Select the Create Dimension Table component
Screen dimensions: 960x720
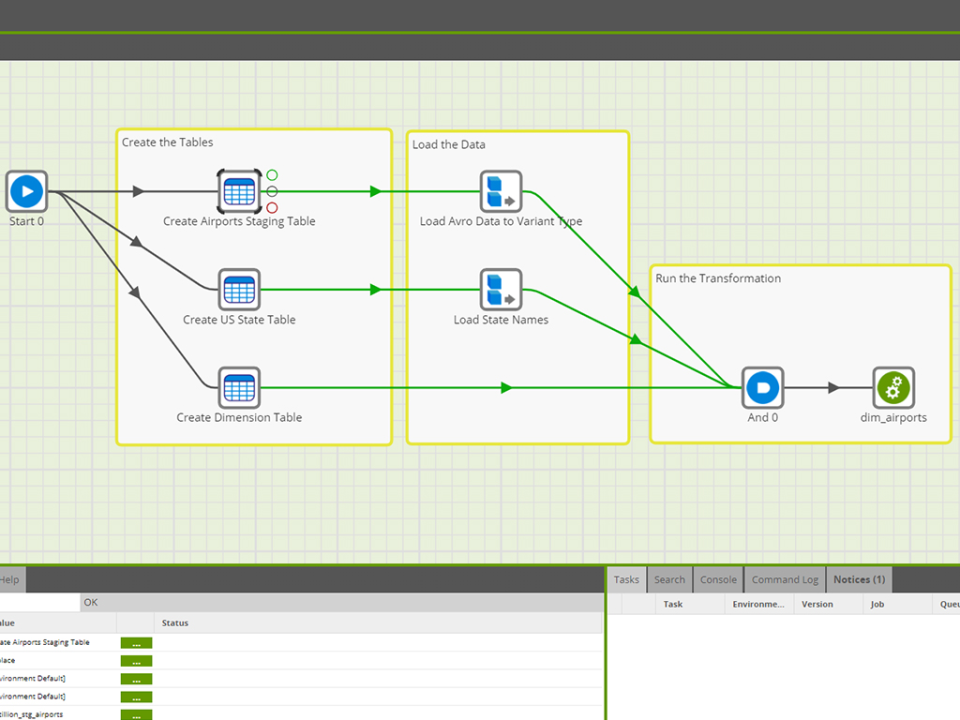click(x=239, y=388)
